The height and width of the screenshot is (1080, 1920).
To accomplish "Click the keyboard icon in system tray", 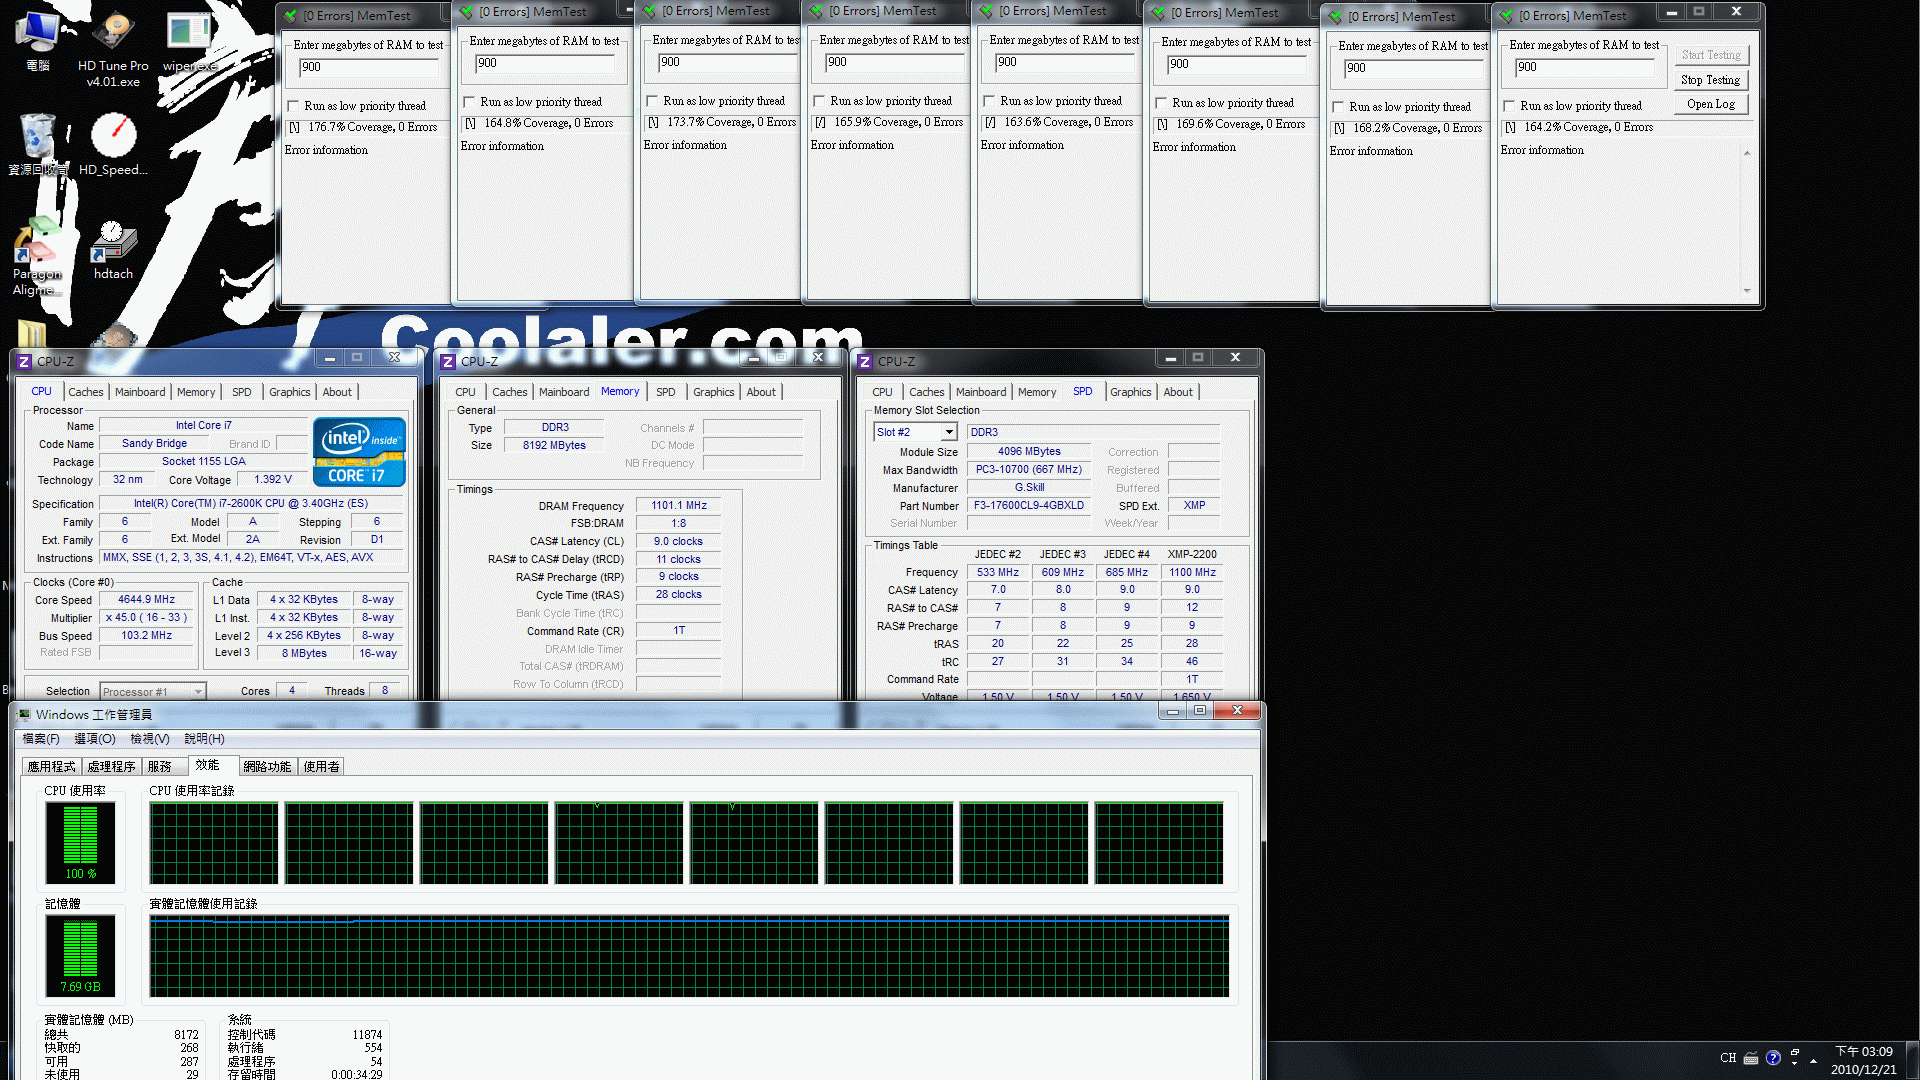I will [1751, 1058].
